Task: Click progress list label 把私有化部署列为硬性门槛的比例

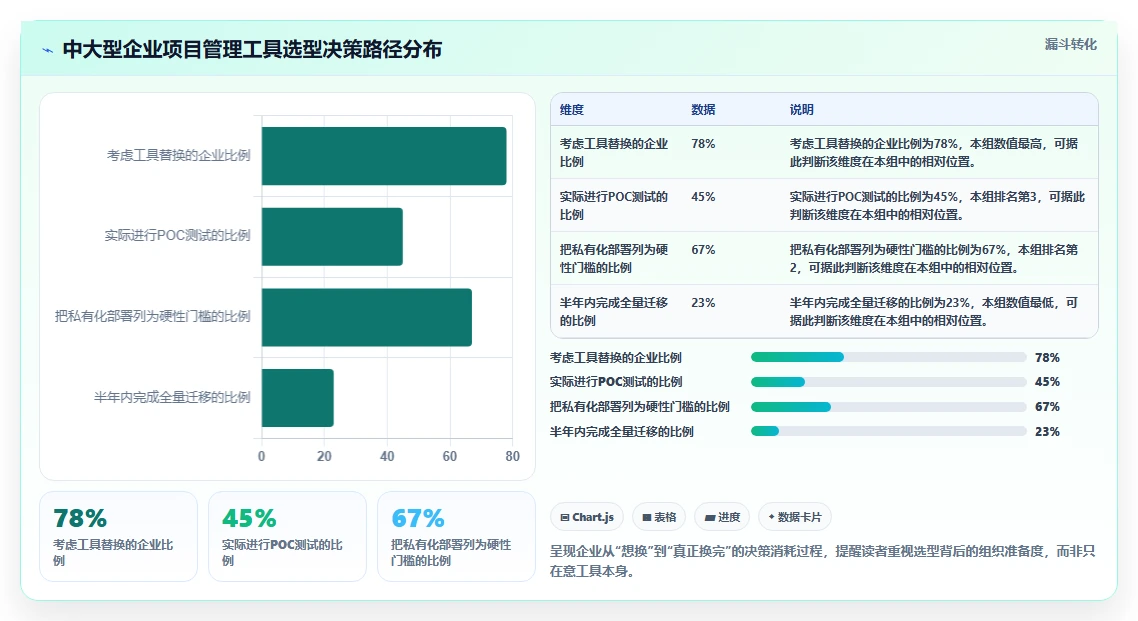Action: pos(639,407)
